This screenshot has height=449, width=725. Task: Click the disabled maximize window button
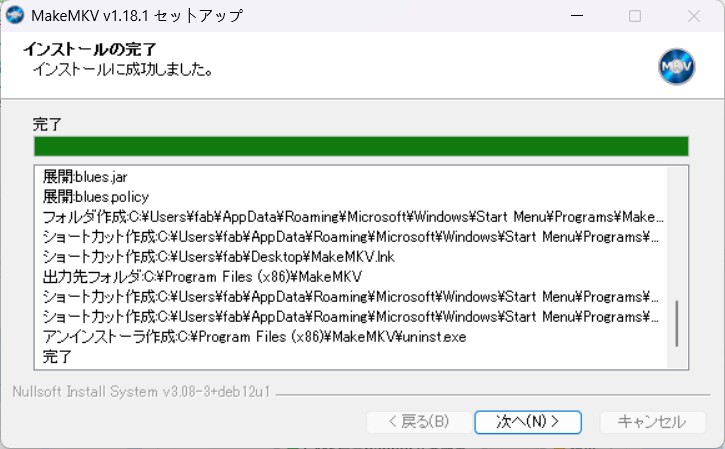click(x=635, y=16)
